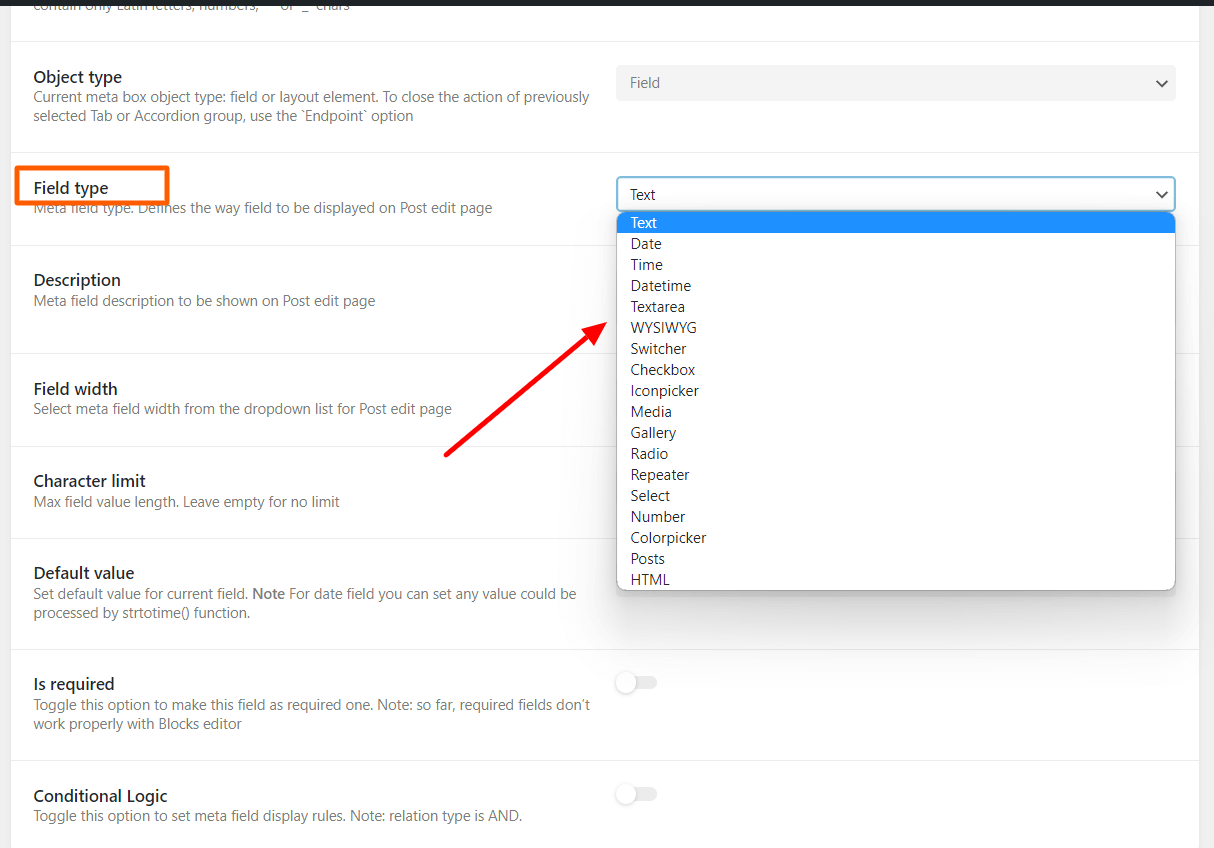This screenshot has width=1214, height=848.
Task: Choose Textarea from the field type list
Action: click(895, 307)
